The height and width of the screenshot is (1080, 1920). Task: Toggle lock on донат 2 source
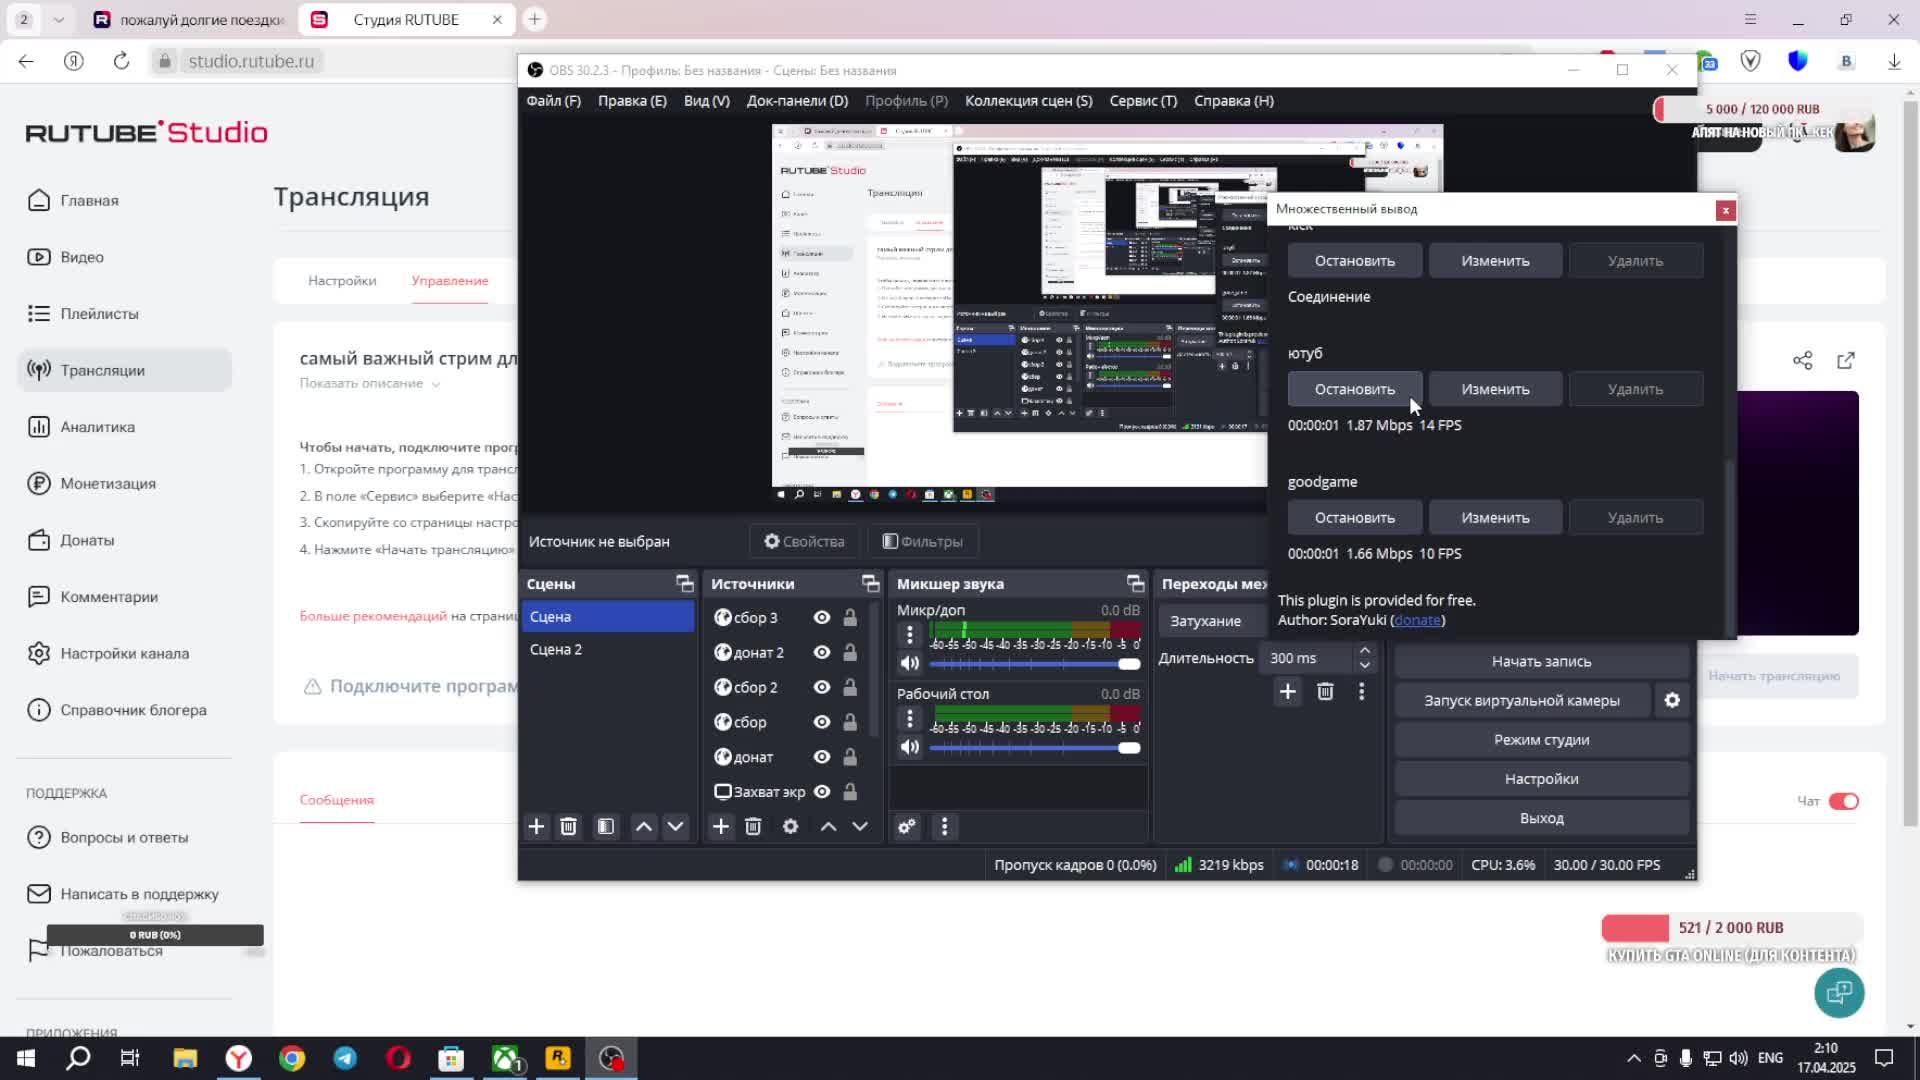click(x=850, y=652)
